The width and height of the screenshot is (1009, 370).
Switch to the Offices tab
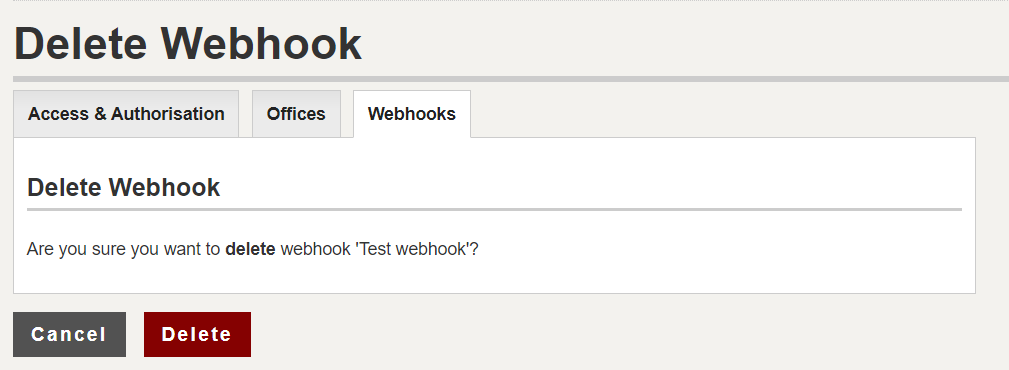point(296,114)
